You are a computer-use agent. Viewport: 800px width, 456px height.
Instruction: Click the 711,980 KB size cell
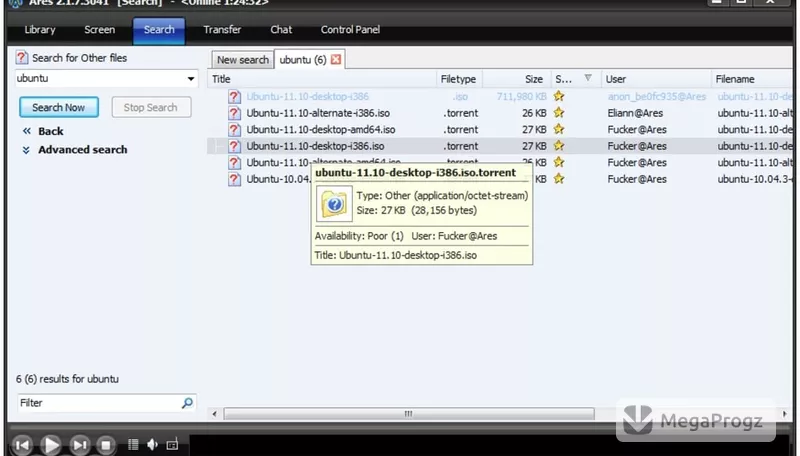pos(521,96)
